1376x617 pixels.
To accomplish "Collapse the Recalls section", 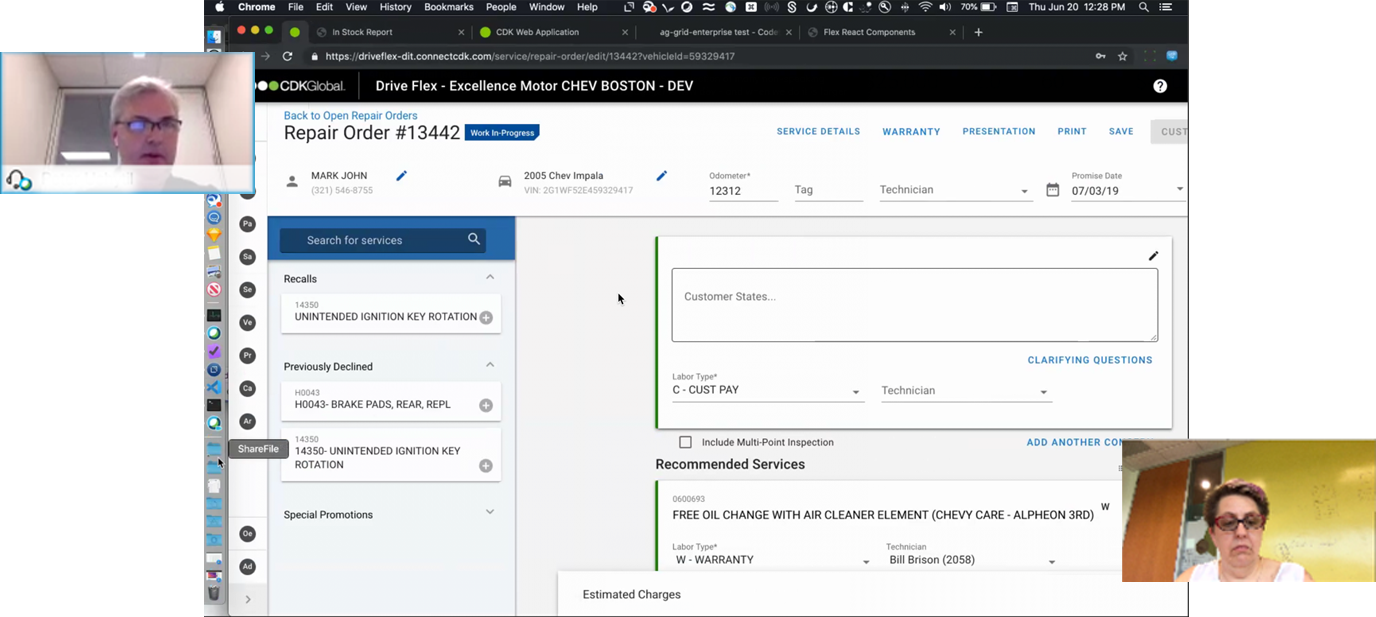I will (490, 278).
